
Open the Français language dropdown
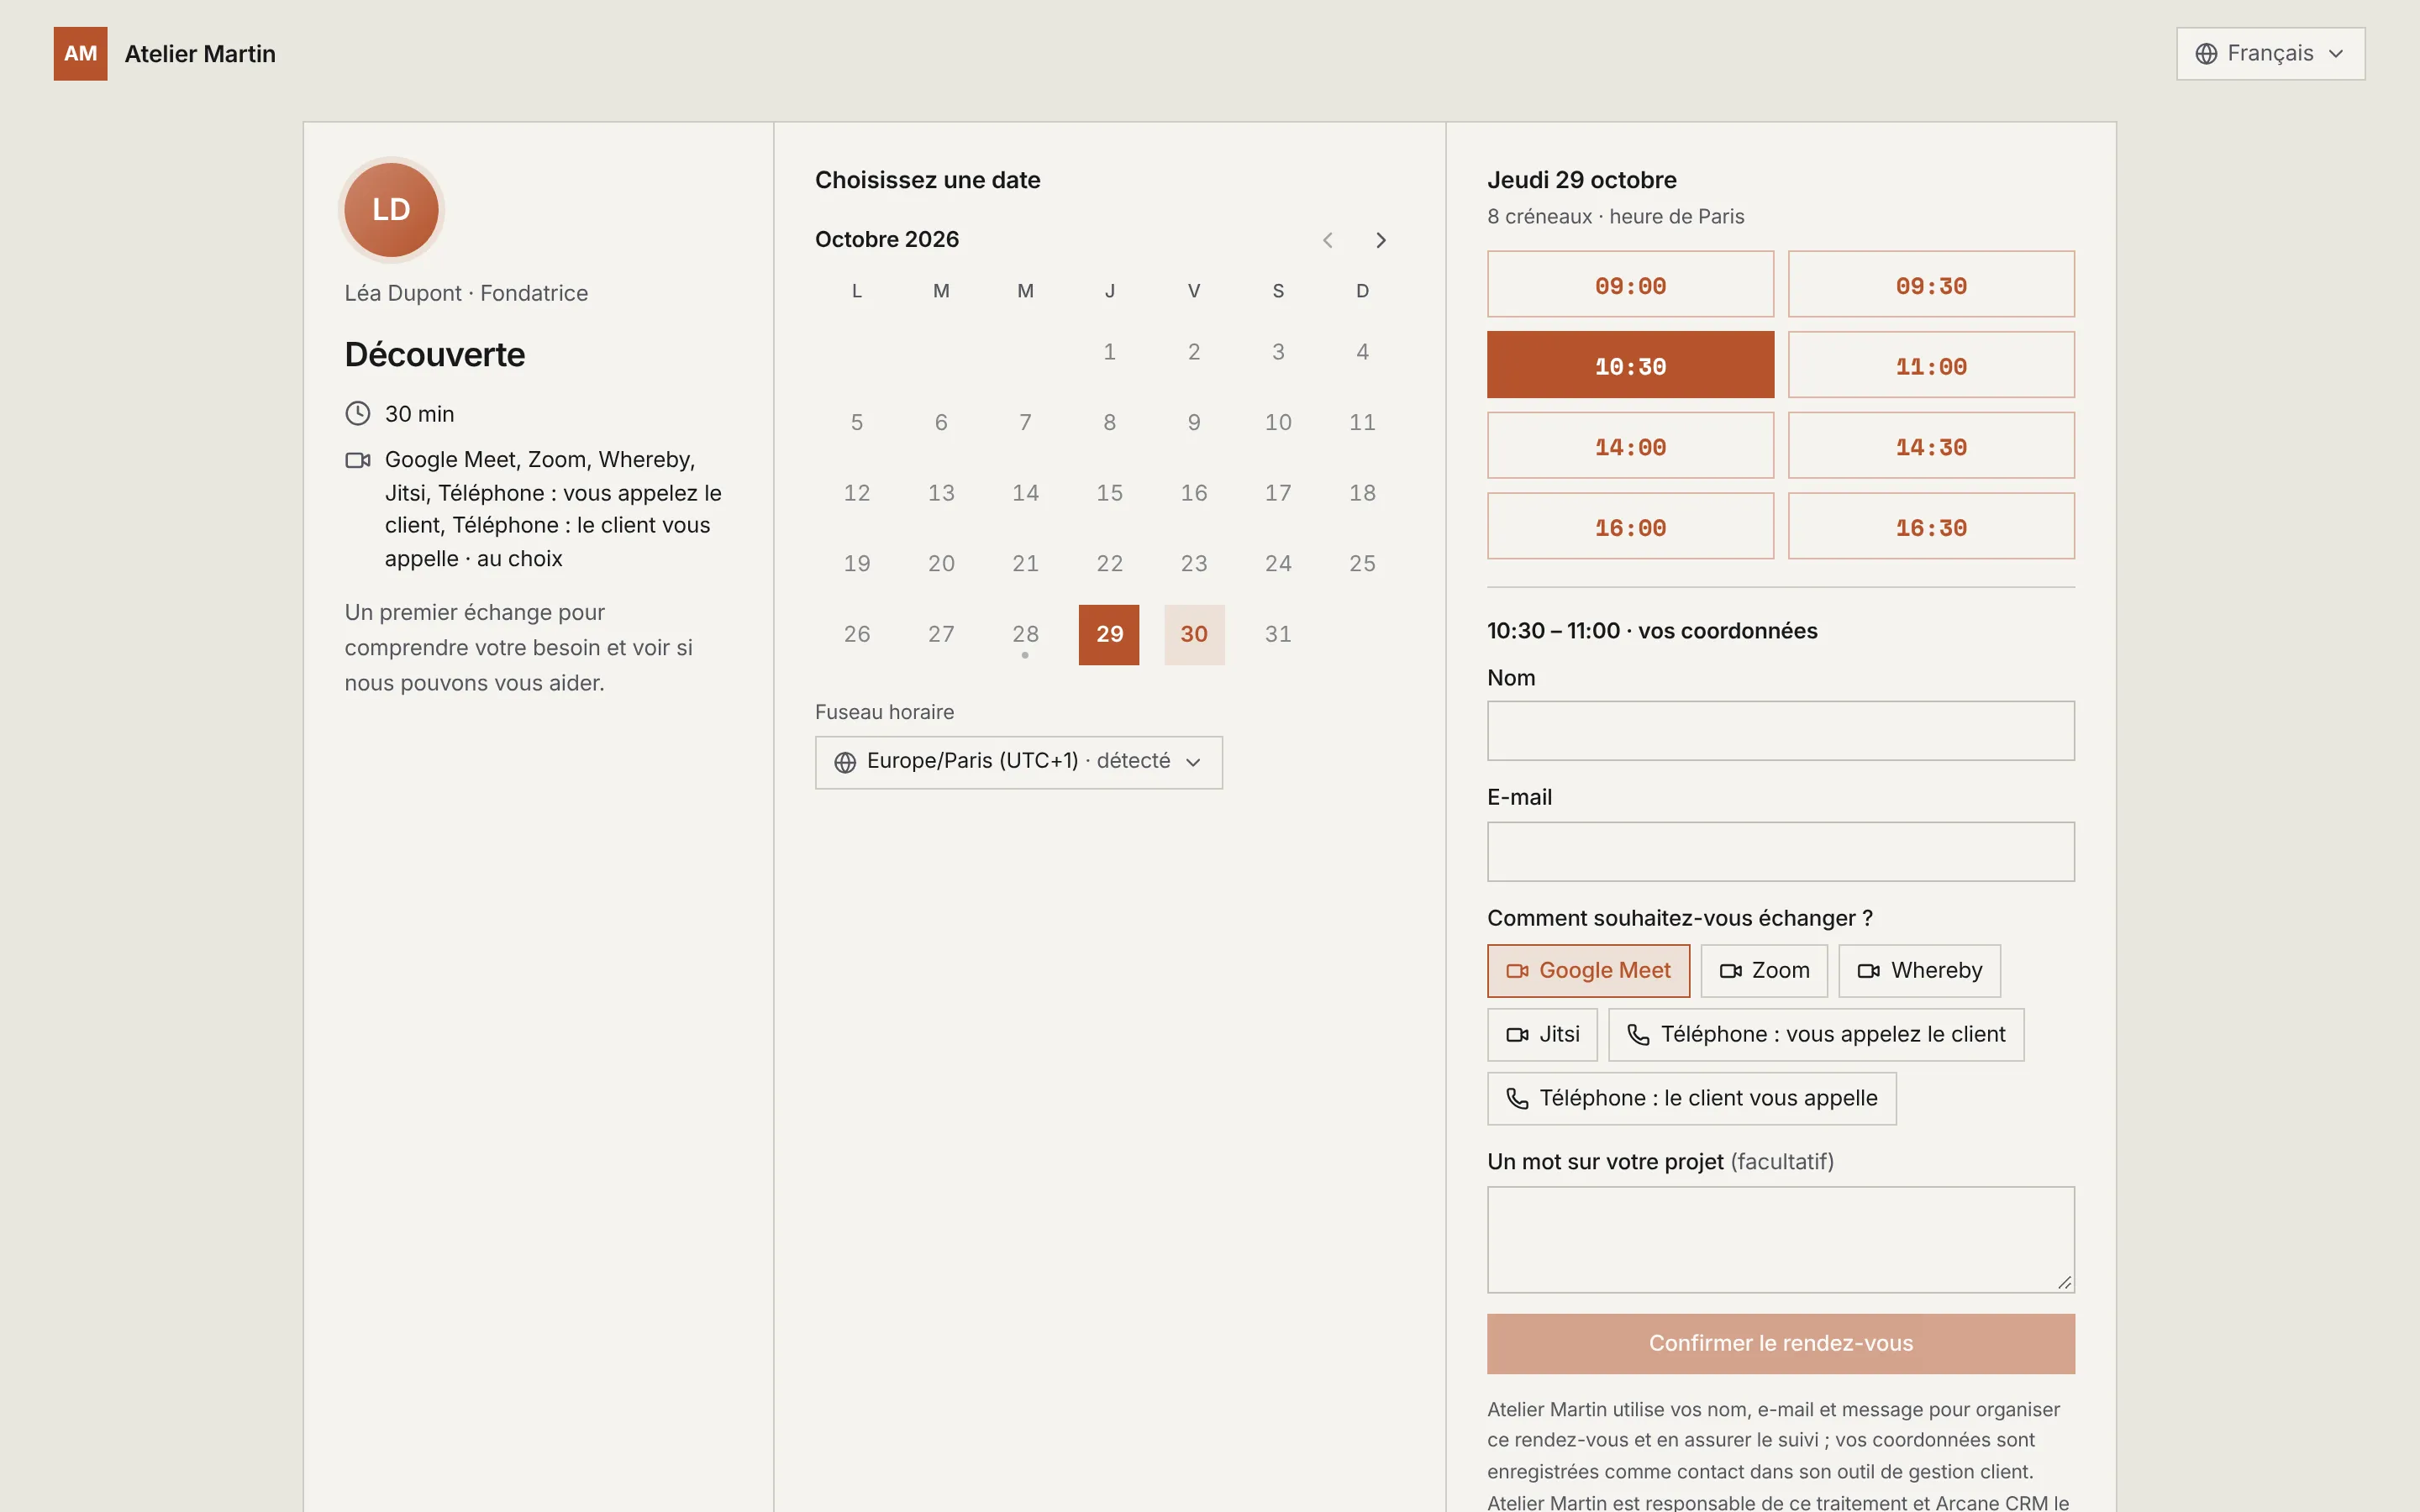point(2270,54)
